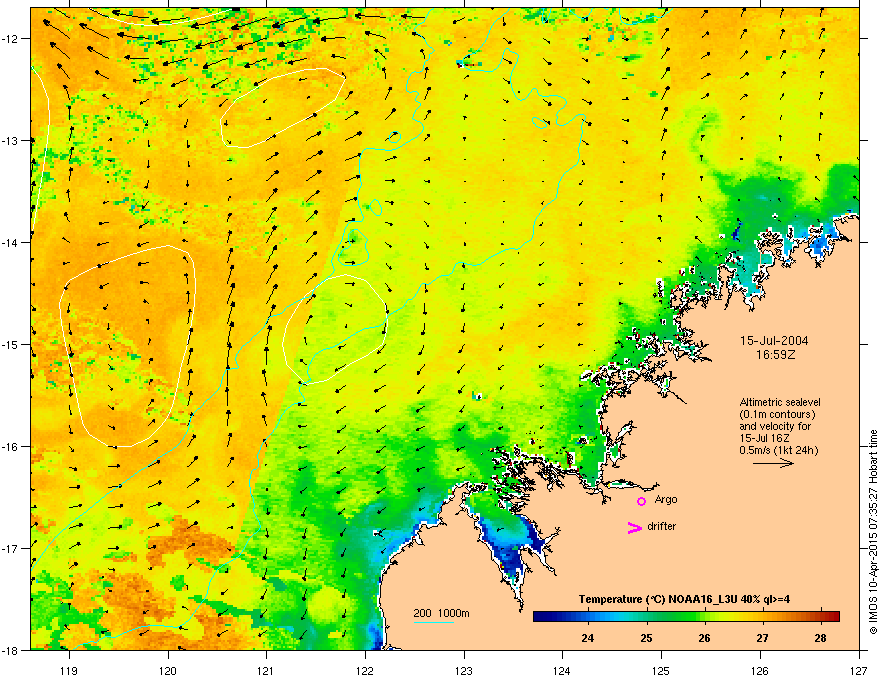Click the latitude axis label '-15'
The image size is (880, 680).
point(10,344)
